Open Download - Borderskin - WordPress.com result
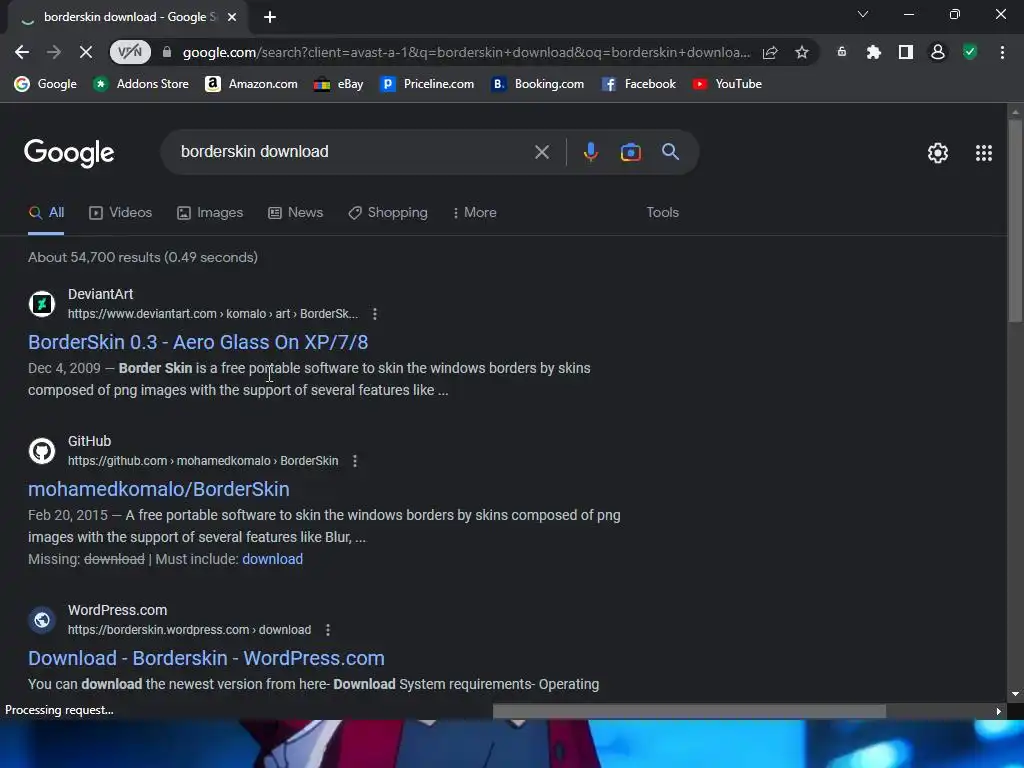 (206, 658)
